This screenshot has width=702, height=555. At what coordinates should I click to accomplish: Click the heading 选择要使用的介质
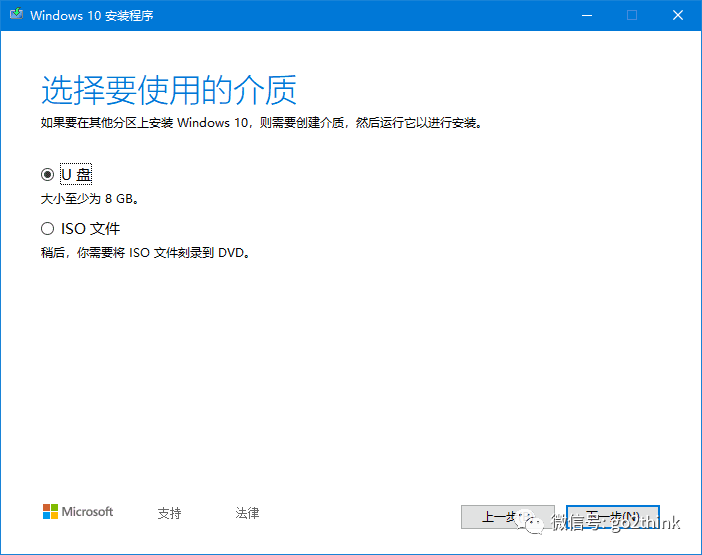coord(169,90)
